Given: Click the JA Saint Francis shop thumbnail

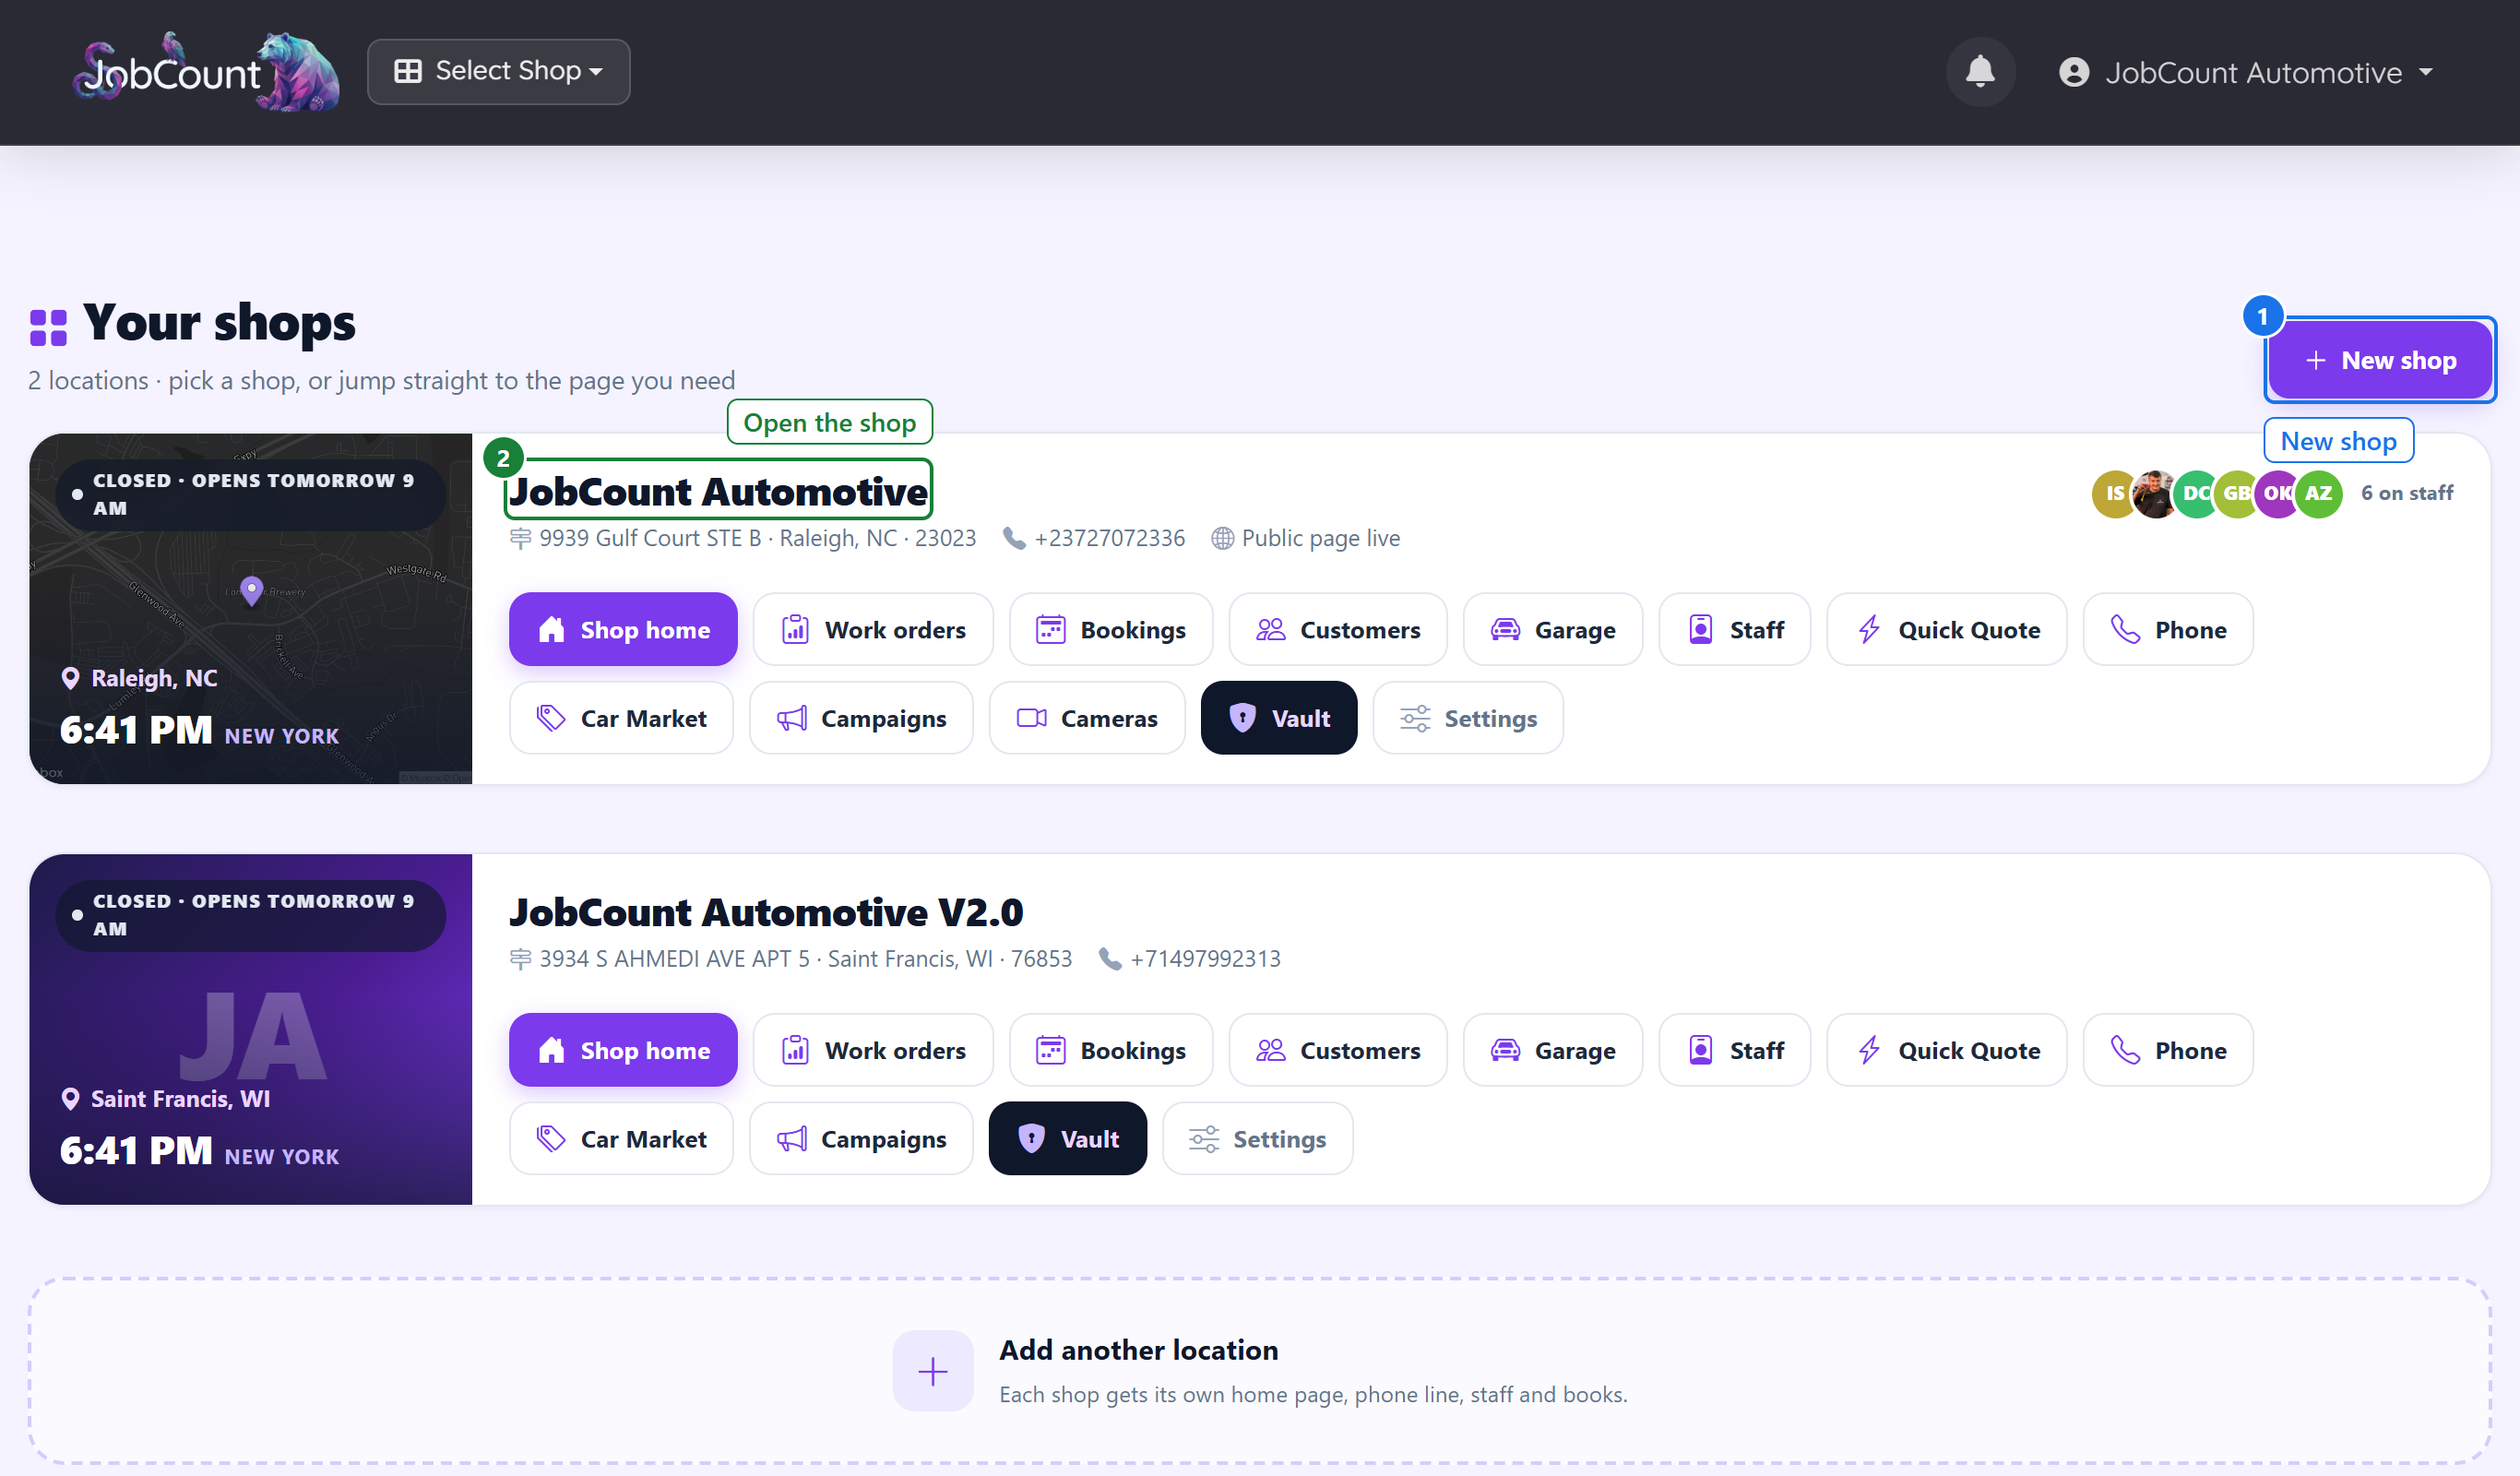Looking at the screenshot, I should click(251, 1029).
